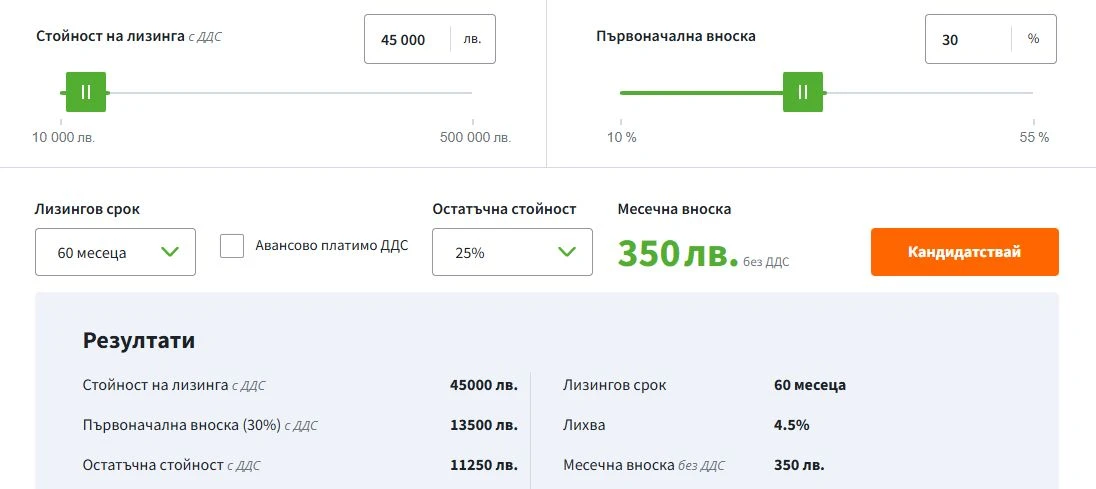The image size is (1096, 489).
Task: Expand the Остатъчна стойност 25% dropdown
Action: click(512, 252)
